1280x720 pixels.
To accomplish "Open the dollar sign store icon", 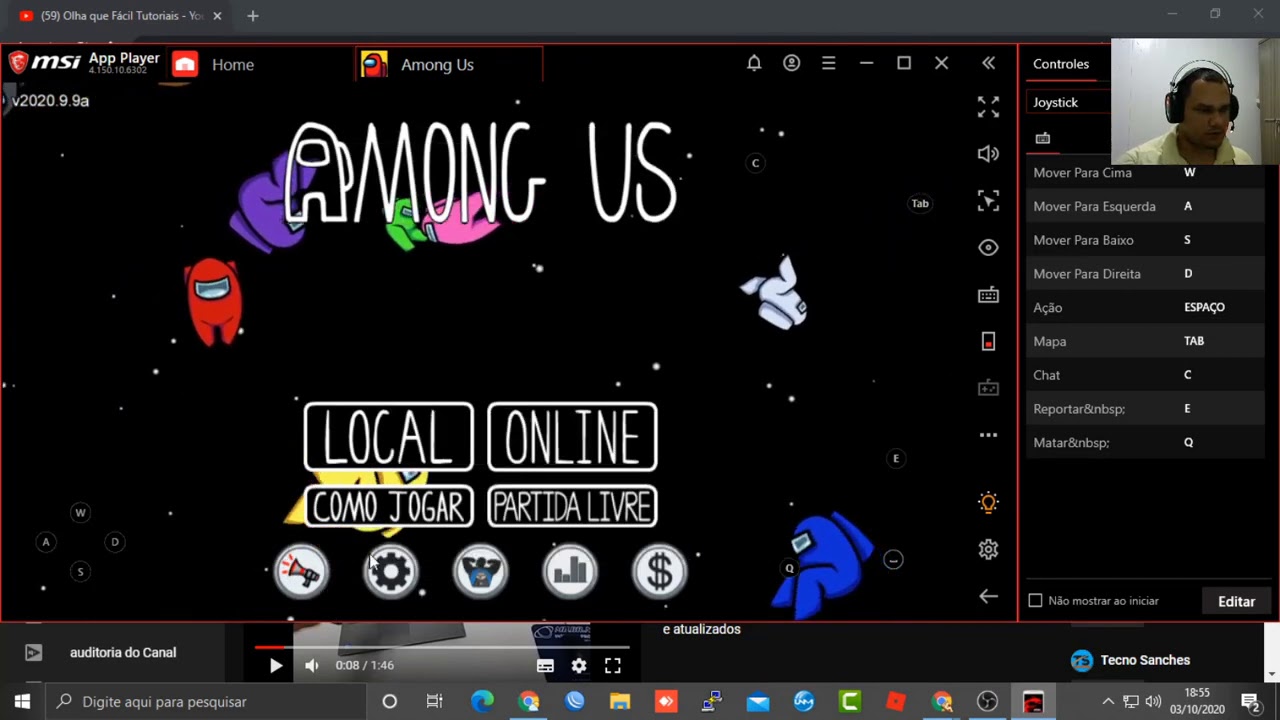I will tap(660, 571).
